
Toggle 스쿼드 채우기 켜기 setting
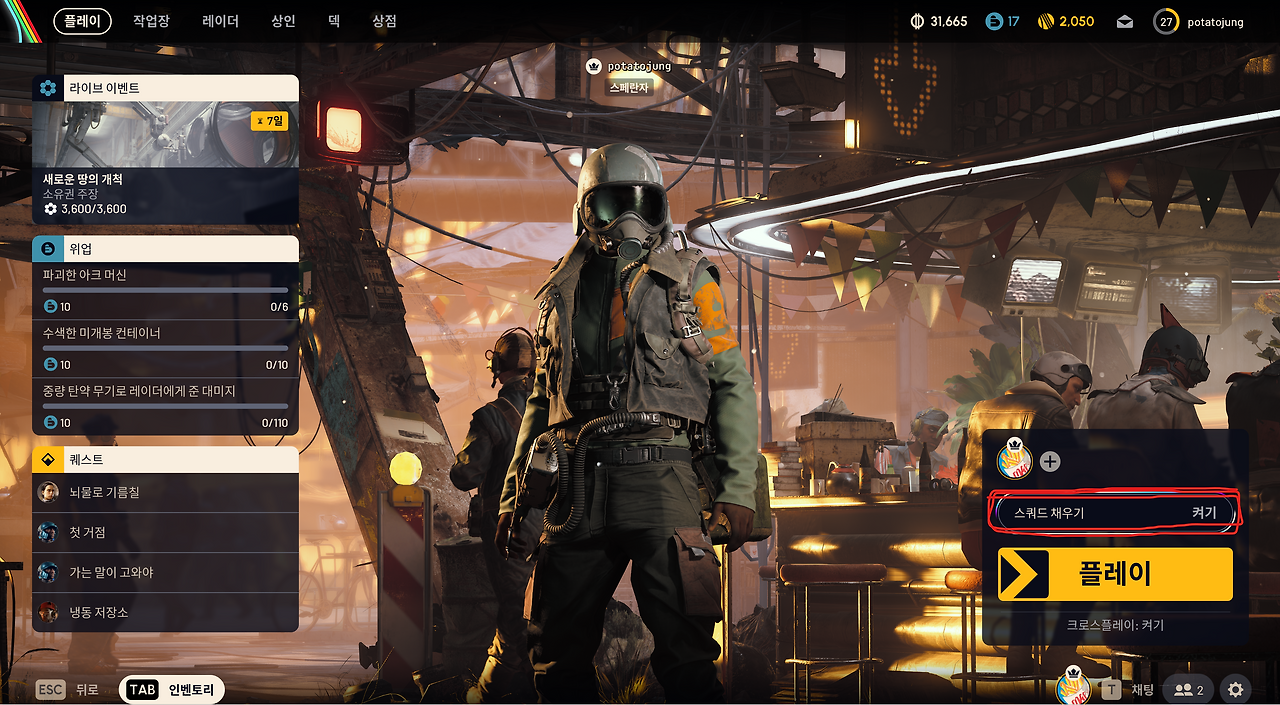point(1115,513)
